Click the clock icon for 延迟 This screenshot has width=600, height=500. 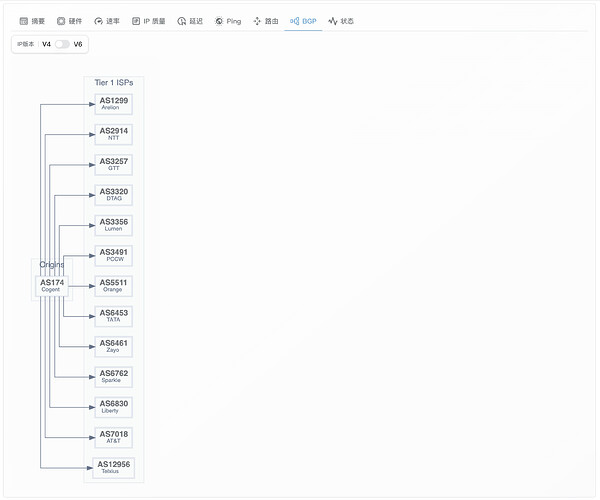click(x=181, y=21)
